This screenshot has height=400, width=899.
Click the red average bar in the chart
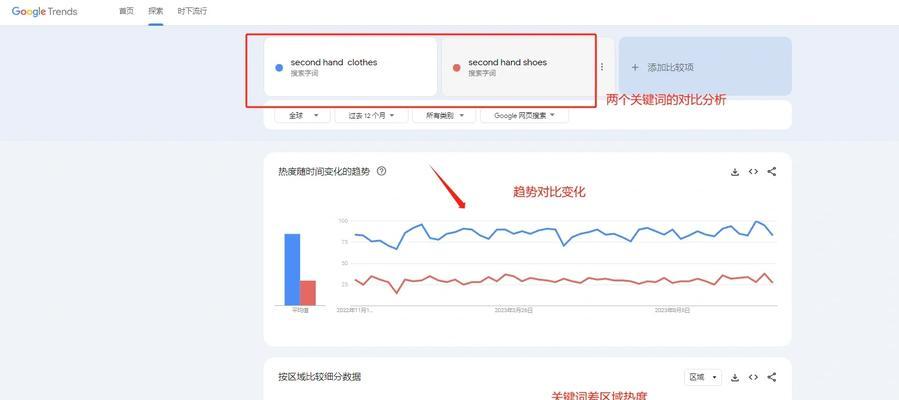pos(308,293)
